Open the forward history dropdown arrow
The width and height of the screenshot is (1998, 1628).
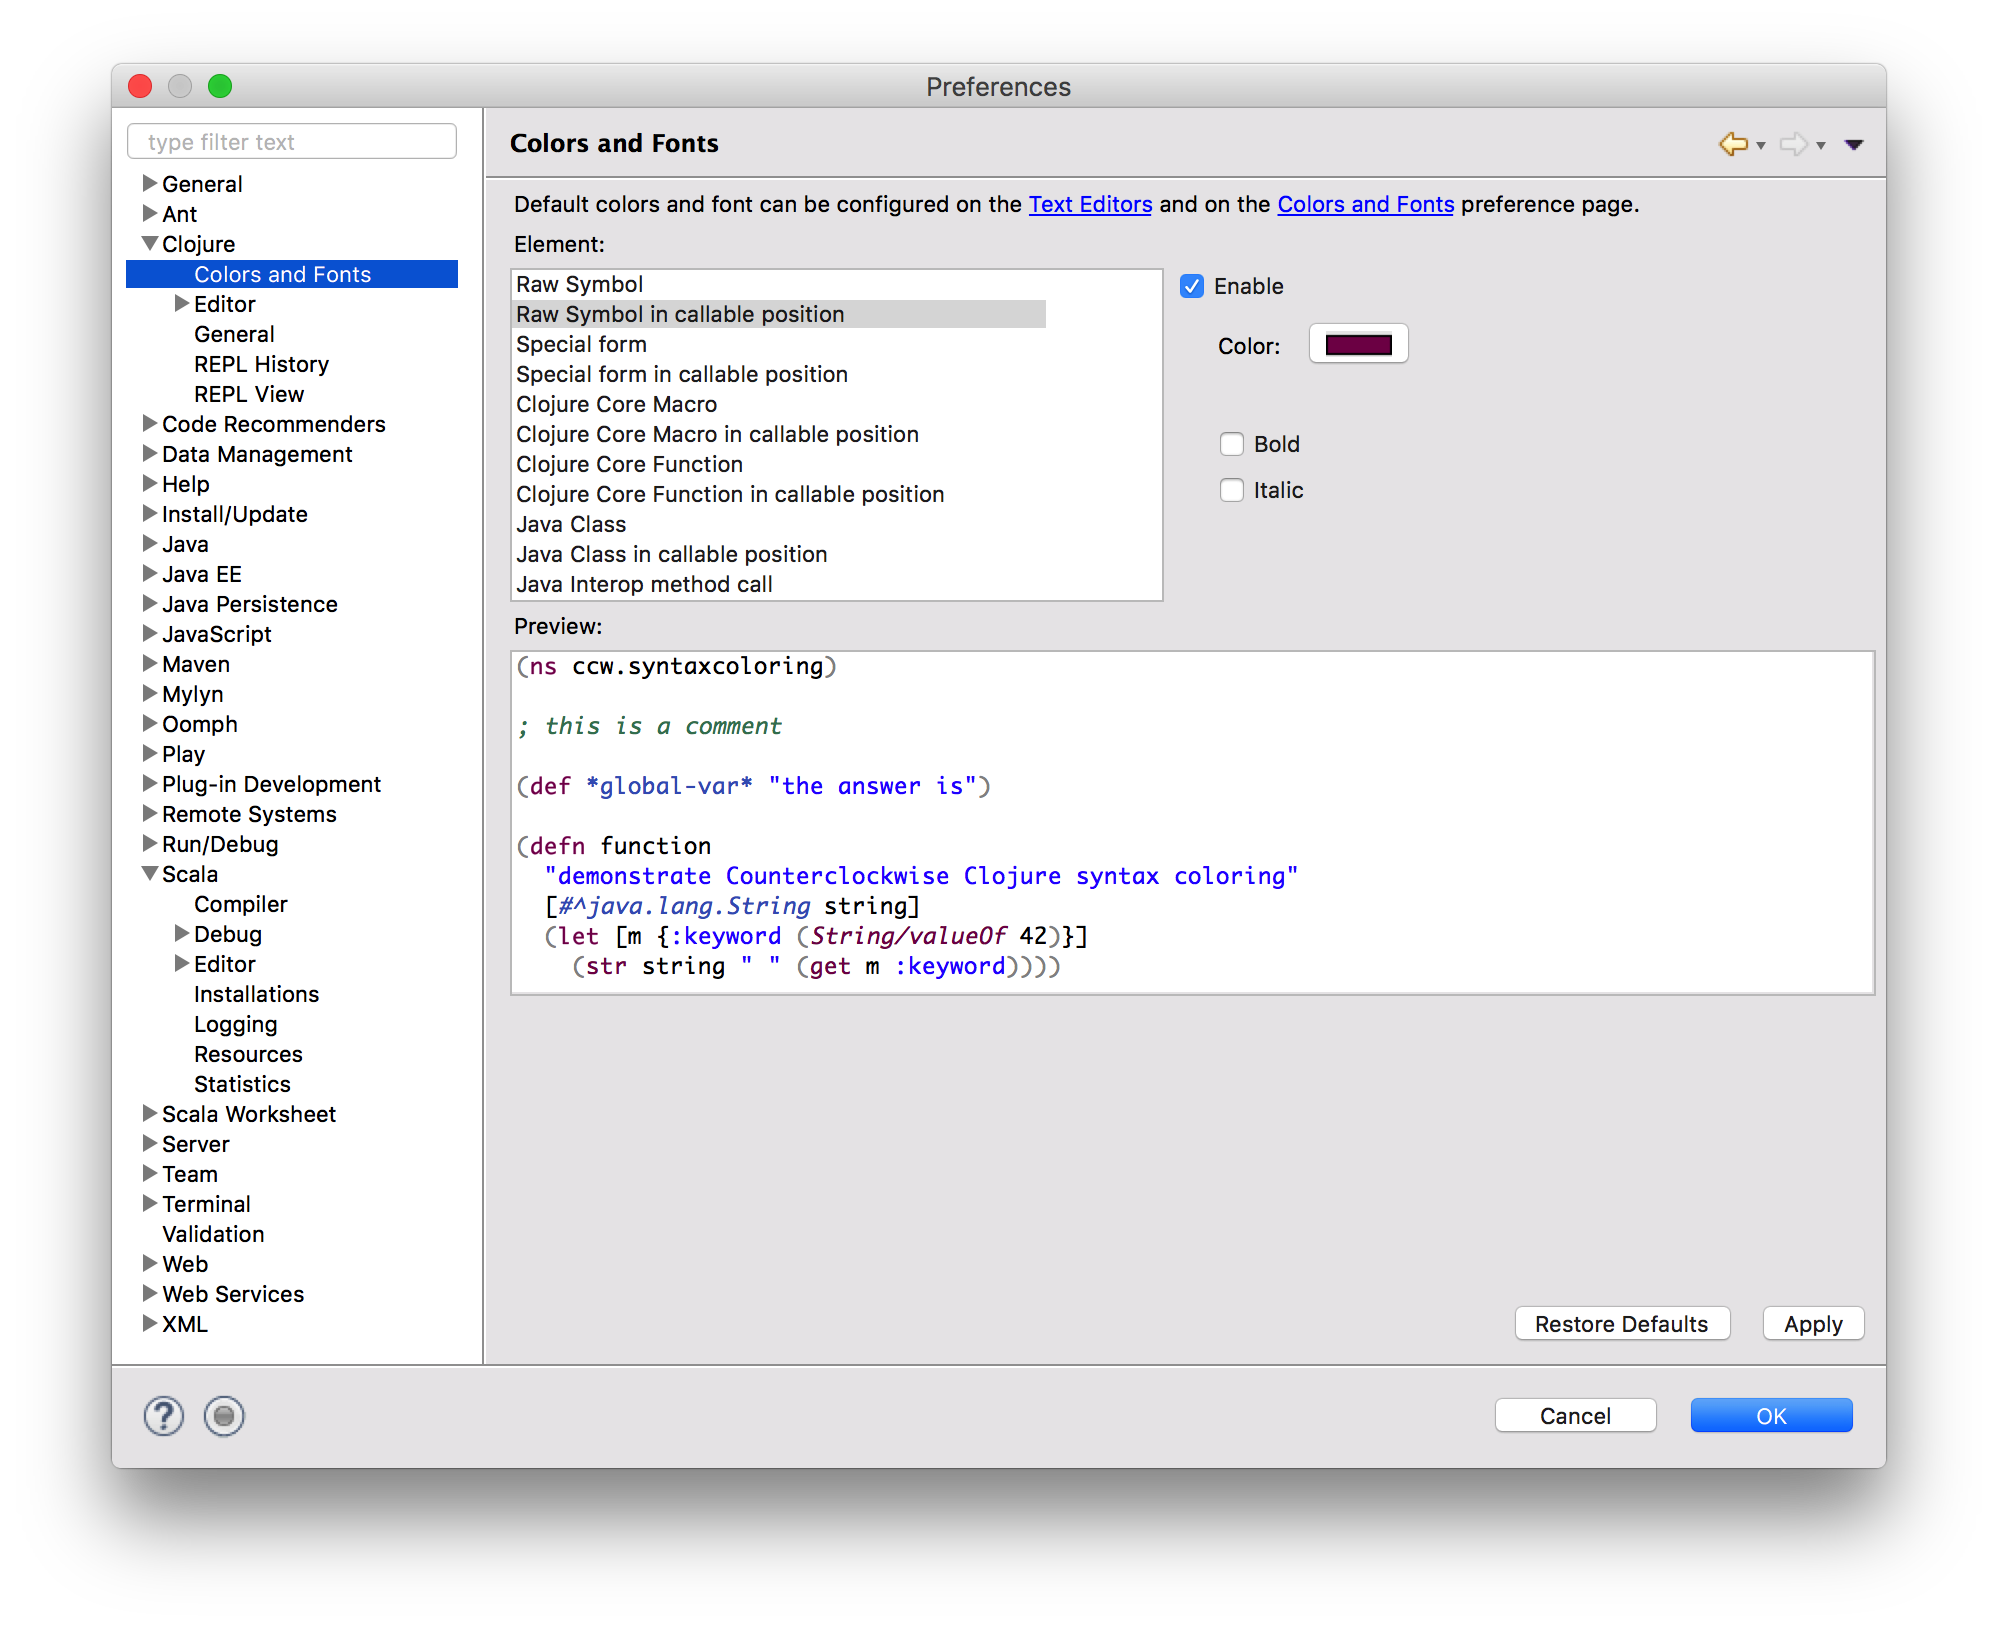1821,146
